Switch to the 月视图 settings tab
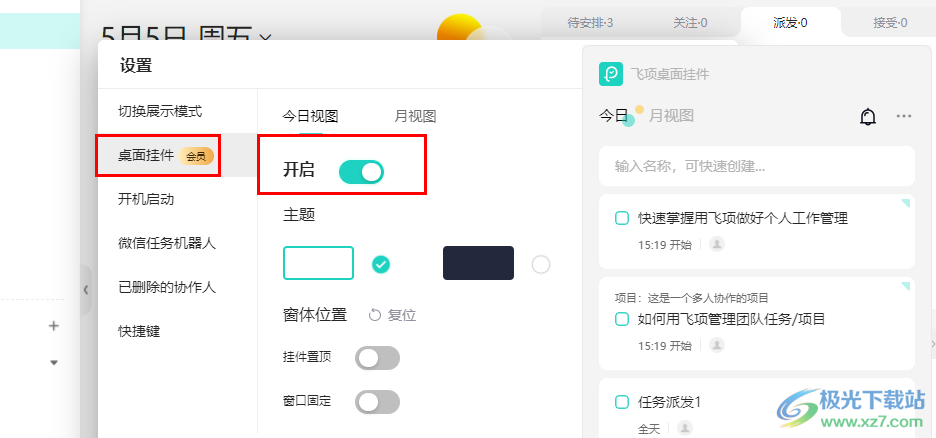The height and width of the screenshot is (438, 936). (415, 116)
